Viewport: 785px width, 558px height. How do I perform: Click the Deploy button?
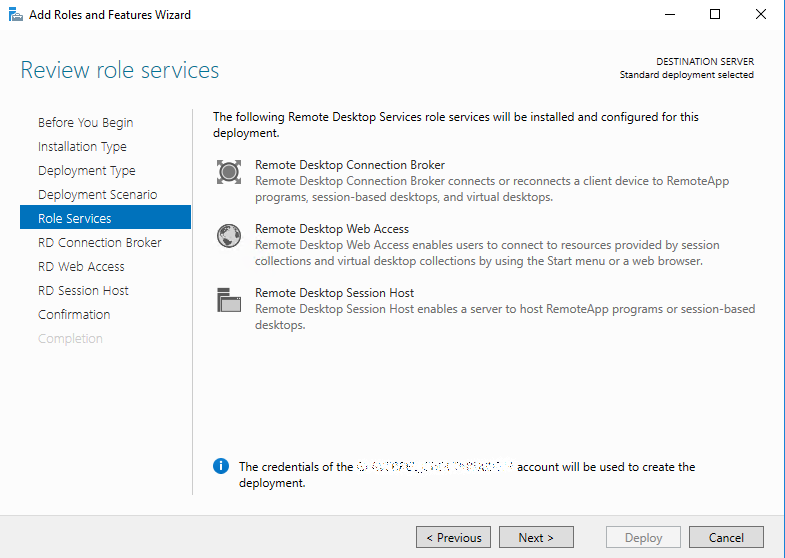point(643,537)
